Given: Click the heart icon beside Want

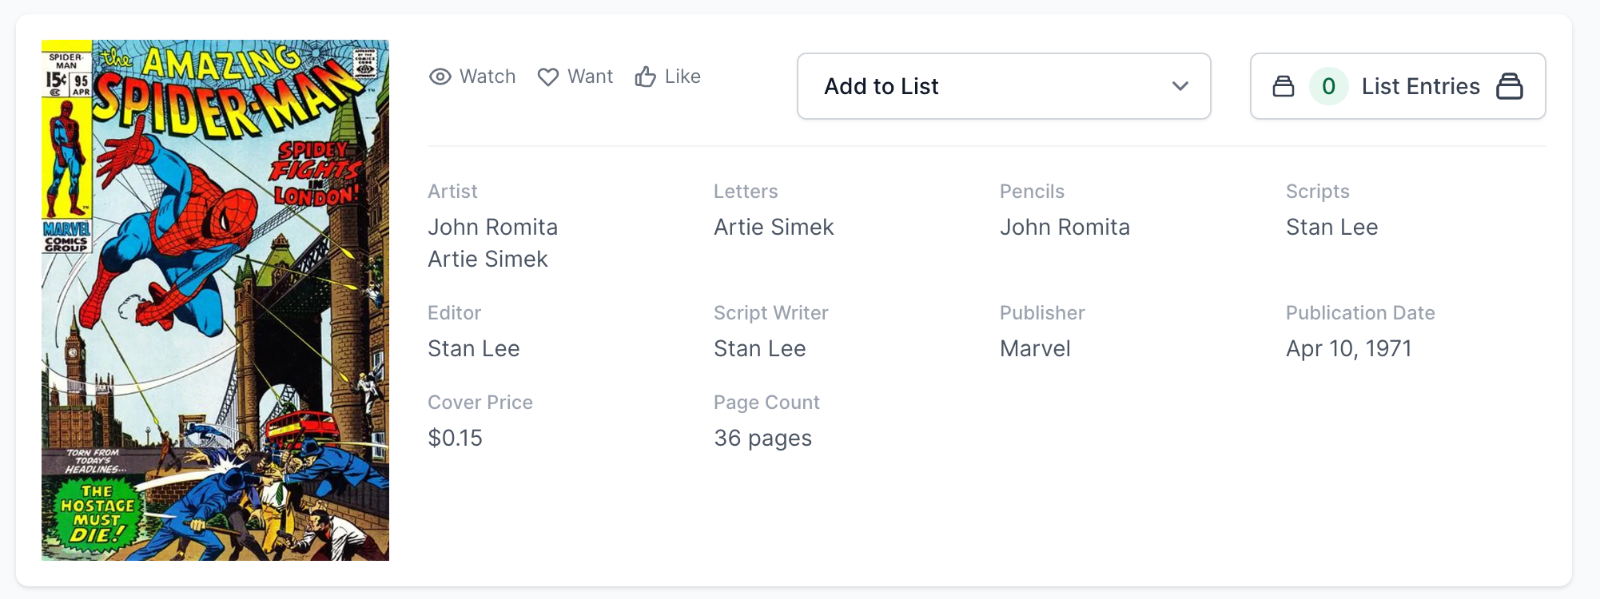Looking at the screenshot, I should 548,77.
